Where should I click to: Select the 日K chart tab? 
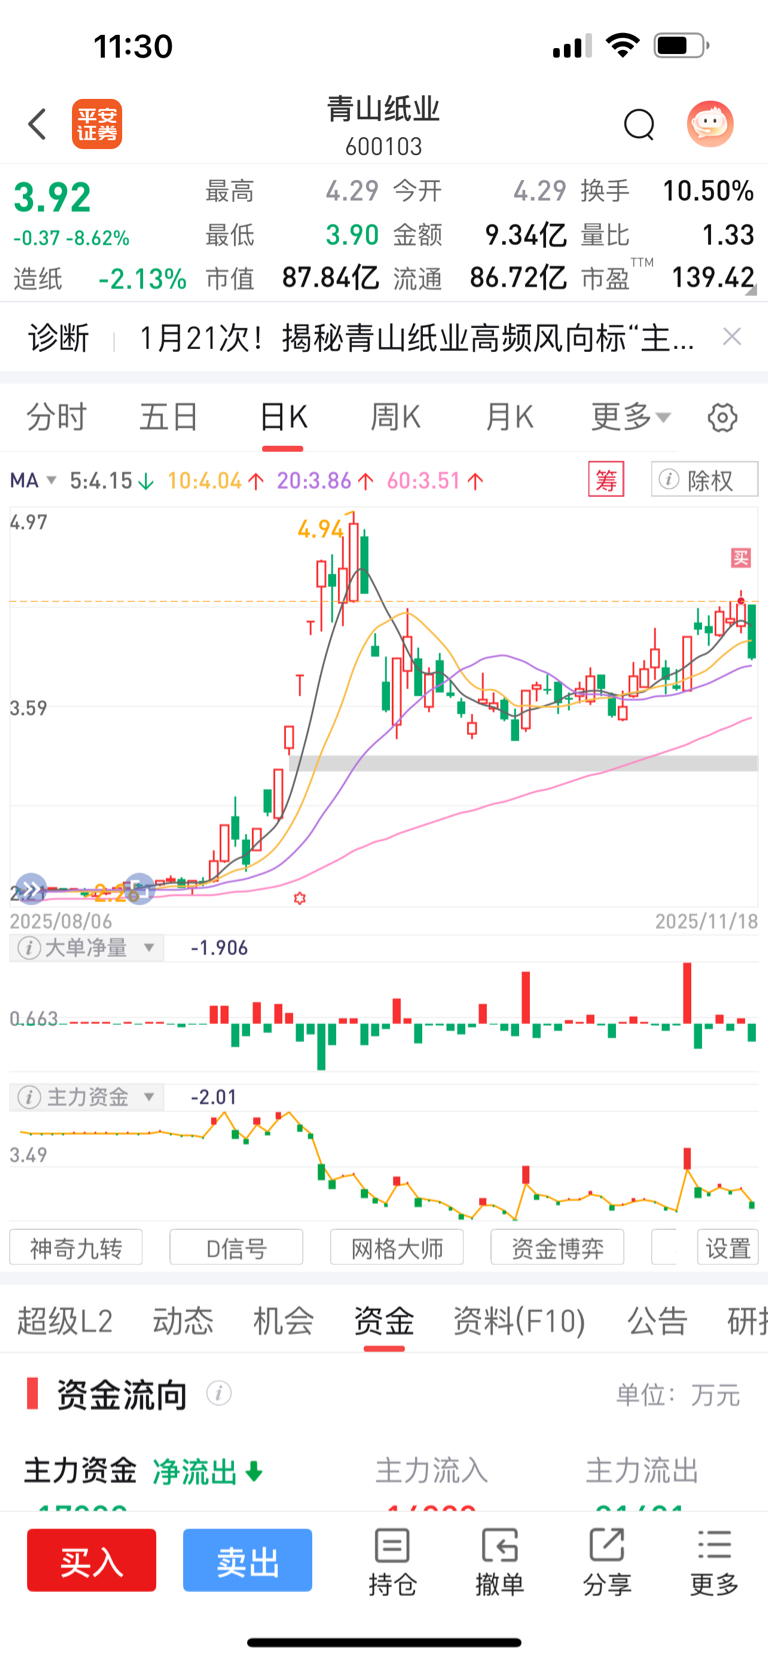pos(283,417)
